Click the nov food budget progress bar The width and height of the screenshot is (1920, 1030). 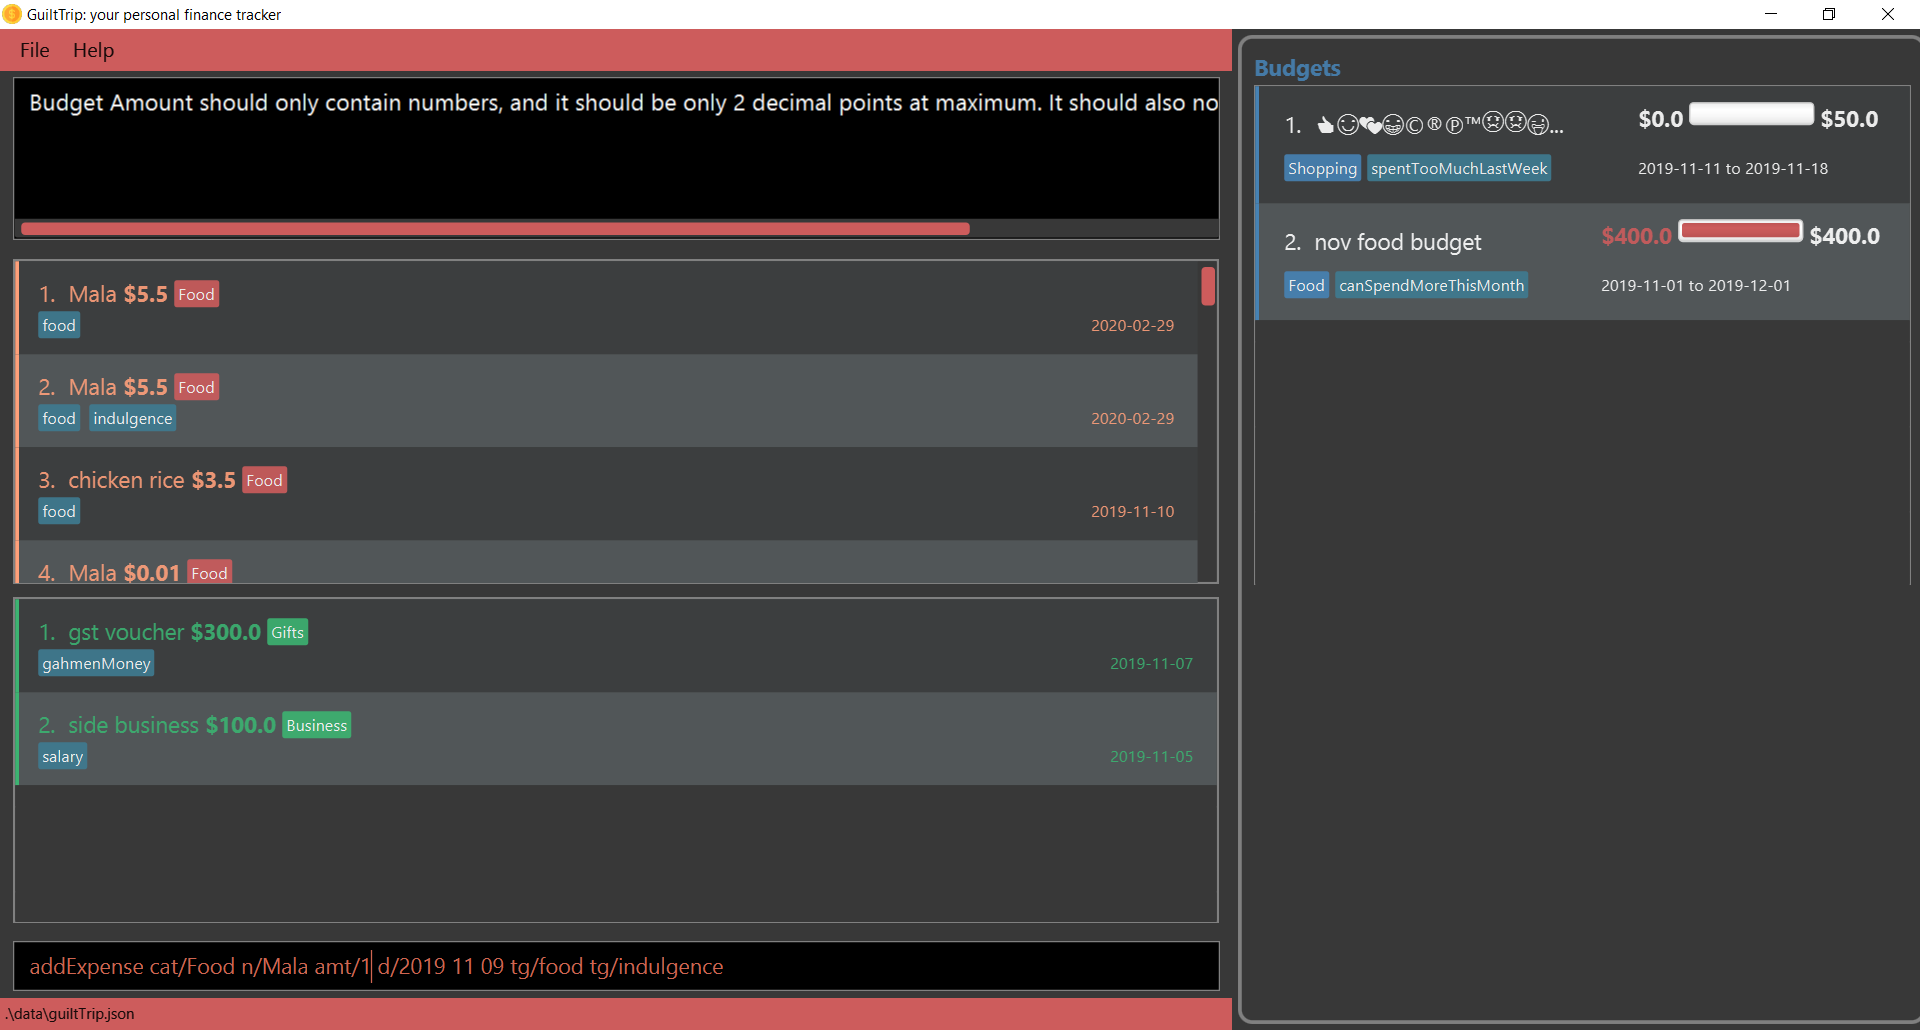coord(1740,231)
